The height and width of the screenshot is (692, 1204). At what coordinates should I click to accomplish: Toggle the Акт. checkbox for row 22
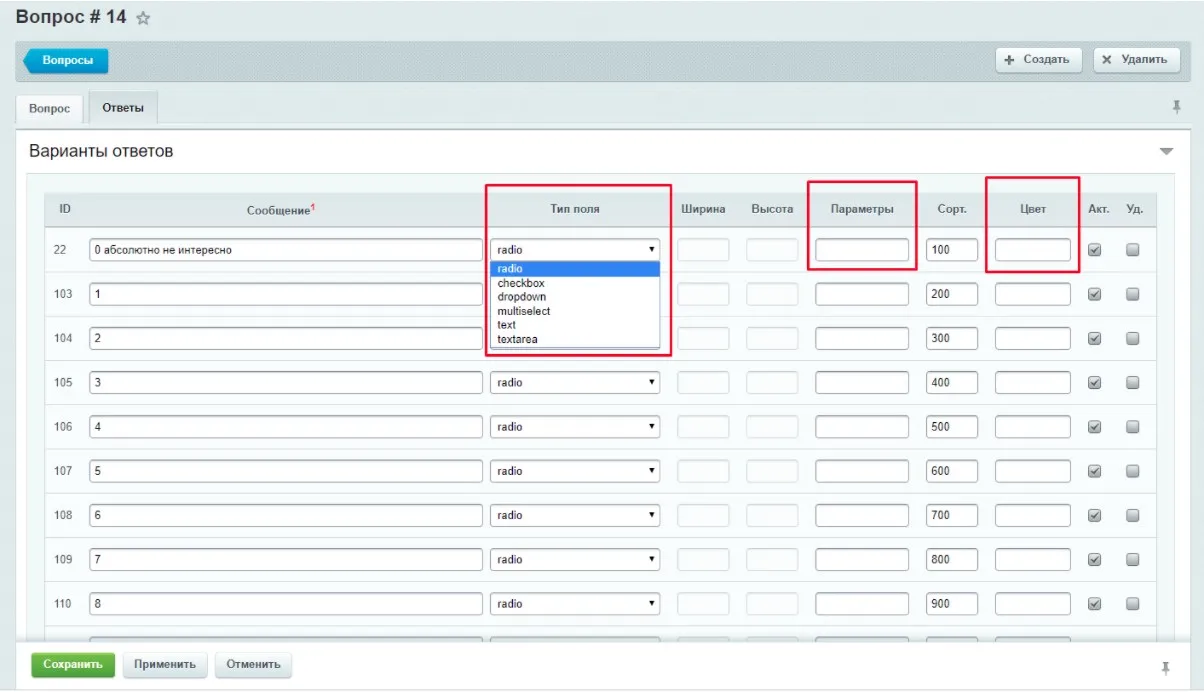coord(1094,250)
